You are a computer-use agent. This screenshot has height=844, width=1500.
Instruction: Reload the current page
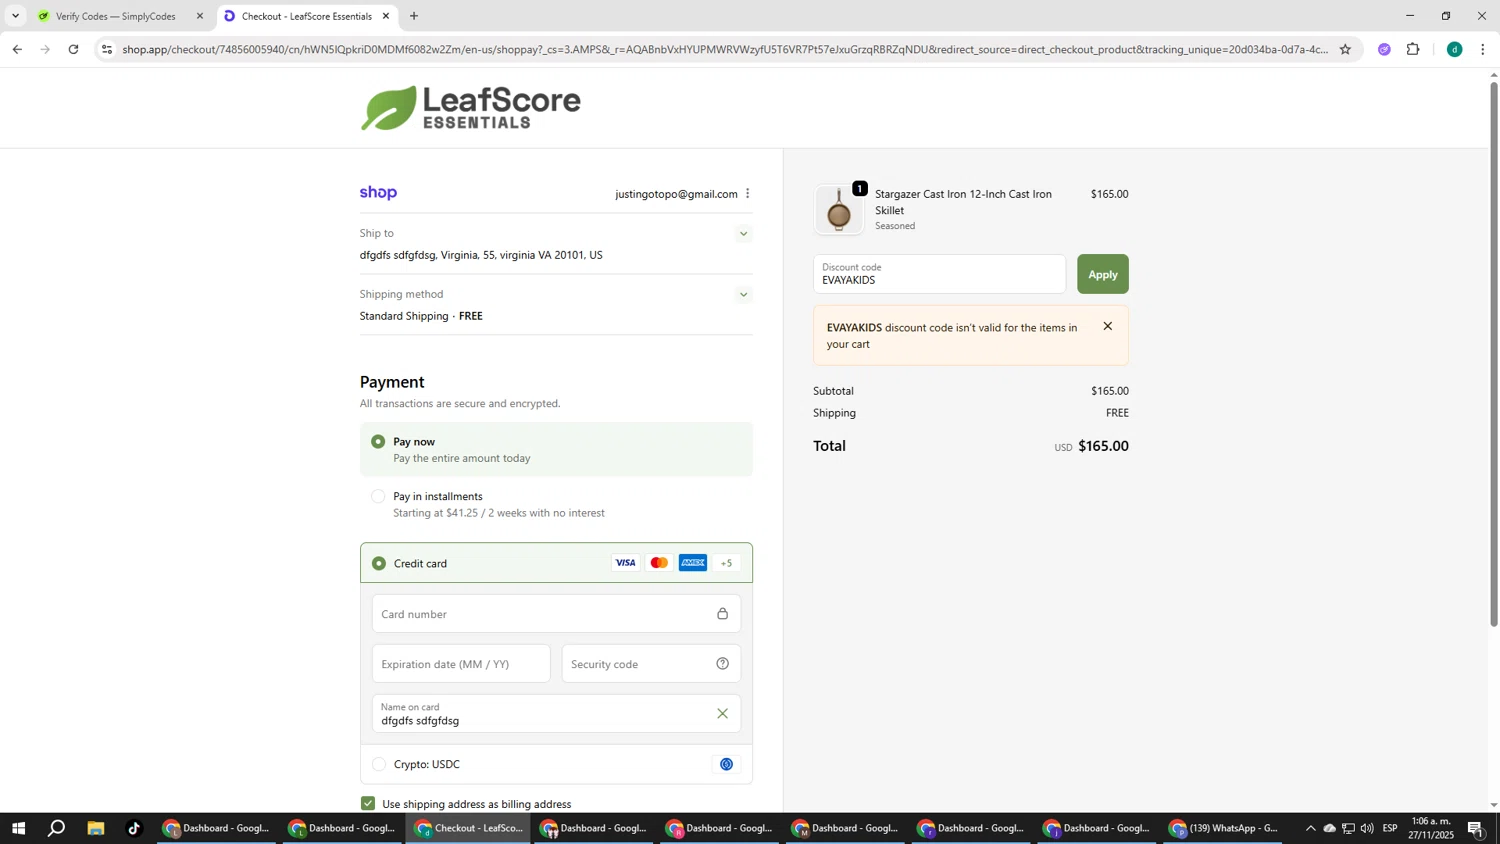(73, 49)
